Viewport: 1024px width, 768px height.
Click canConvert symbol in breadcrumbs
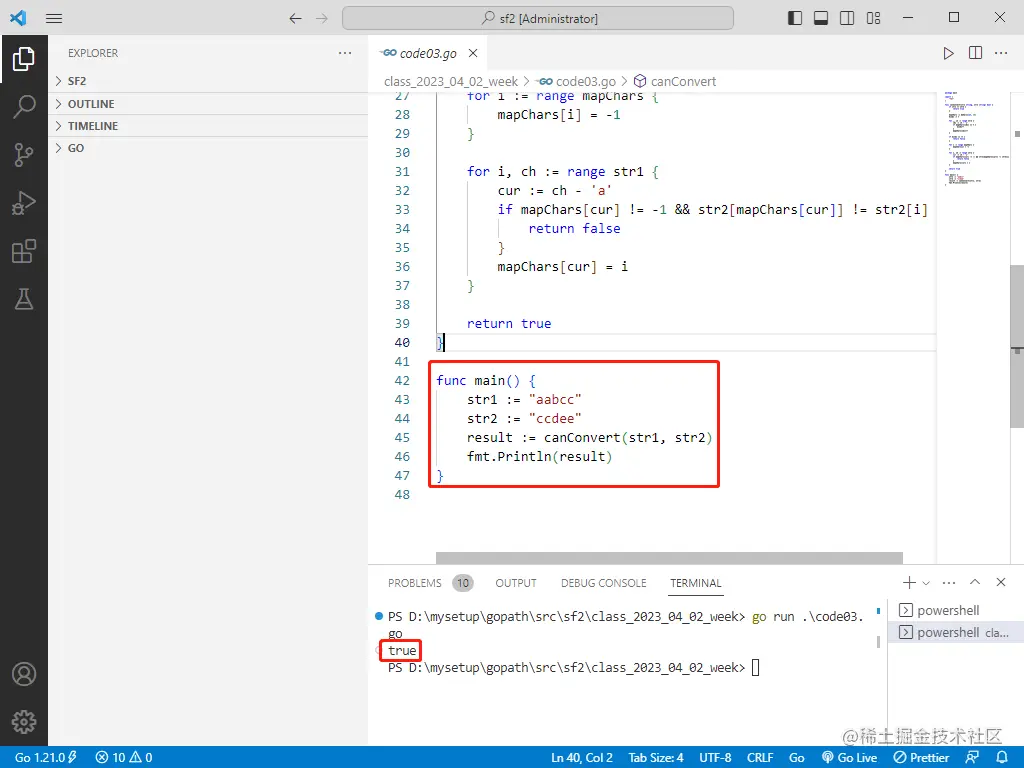coord(675,81)
